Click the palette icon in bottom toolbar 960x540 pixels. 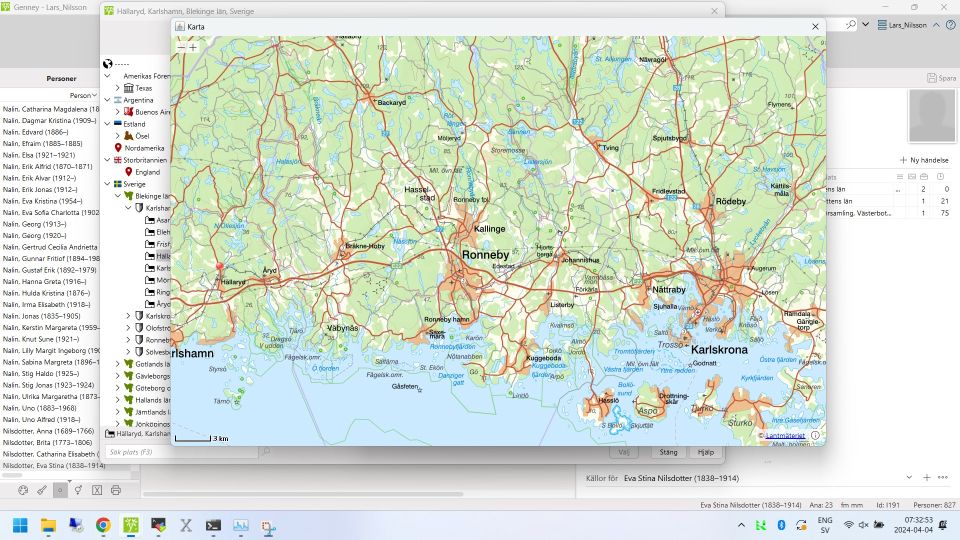point(23,490)
